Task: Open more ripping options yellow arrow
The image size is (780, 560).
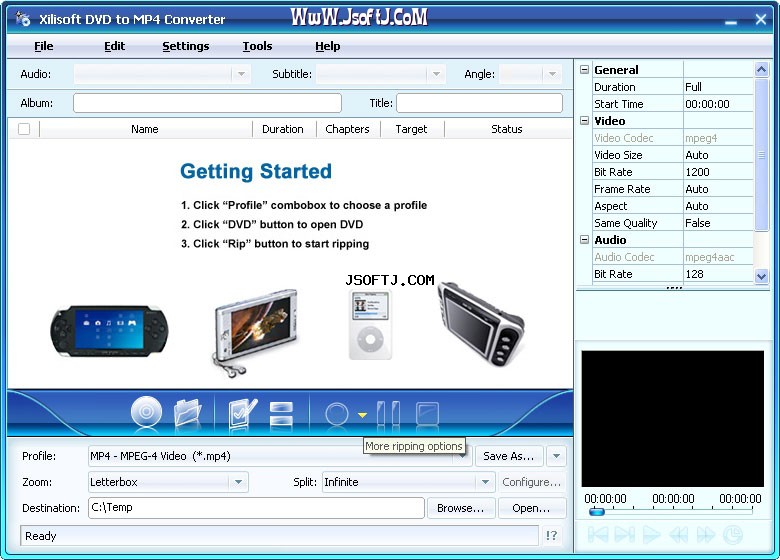Action: point(362,414)
